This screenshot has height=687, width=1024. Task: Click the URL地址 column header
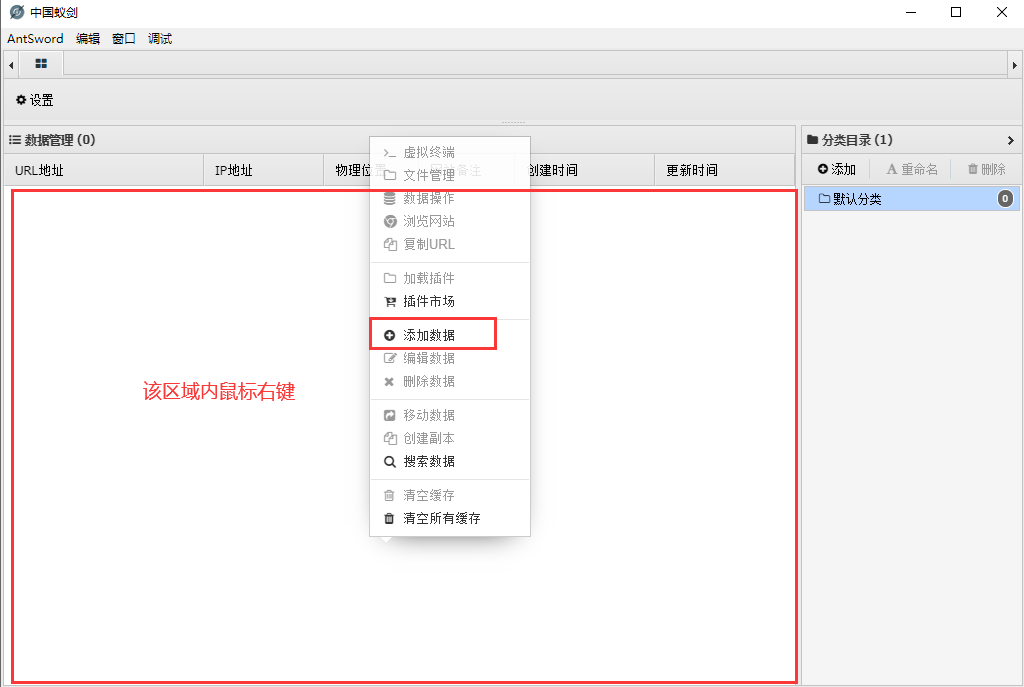click(x=40, y=171)
